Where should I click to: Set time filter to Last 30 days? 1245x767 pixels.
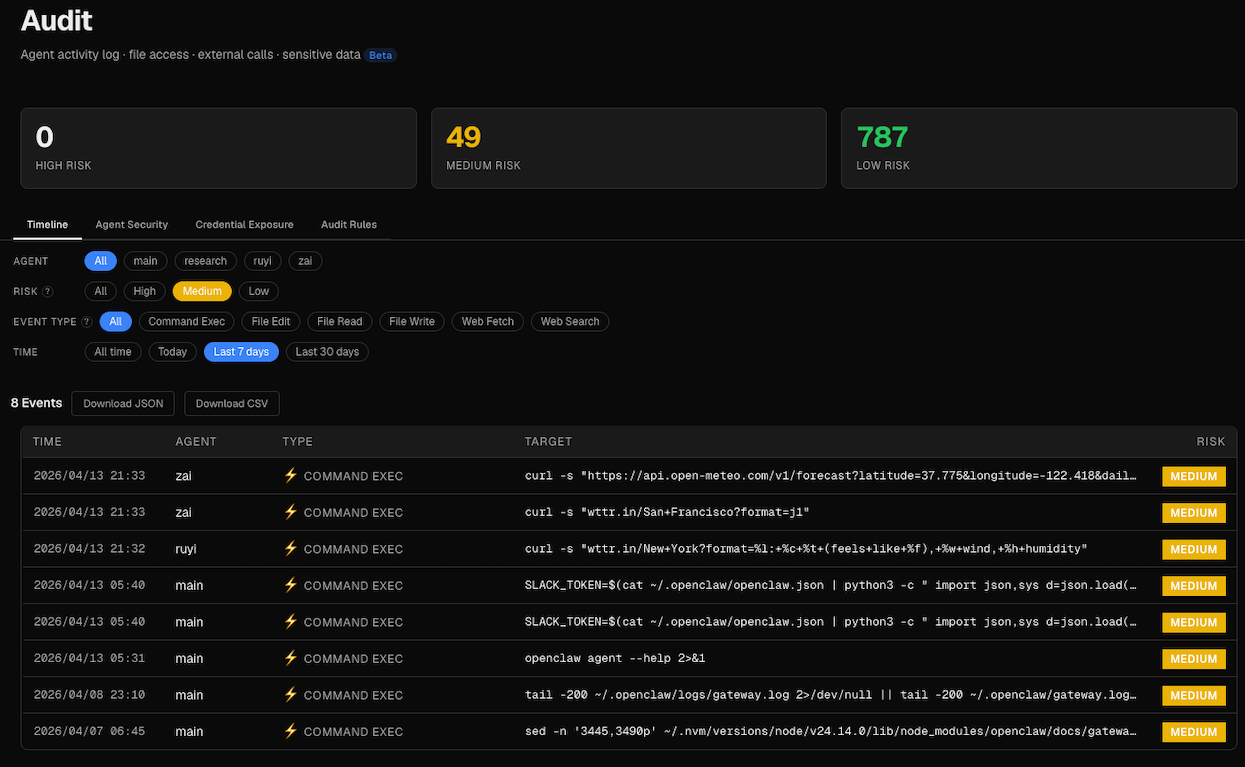pyautogui.click(x=327, y=352)
